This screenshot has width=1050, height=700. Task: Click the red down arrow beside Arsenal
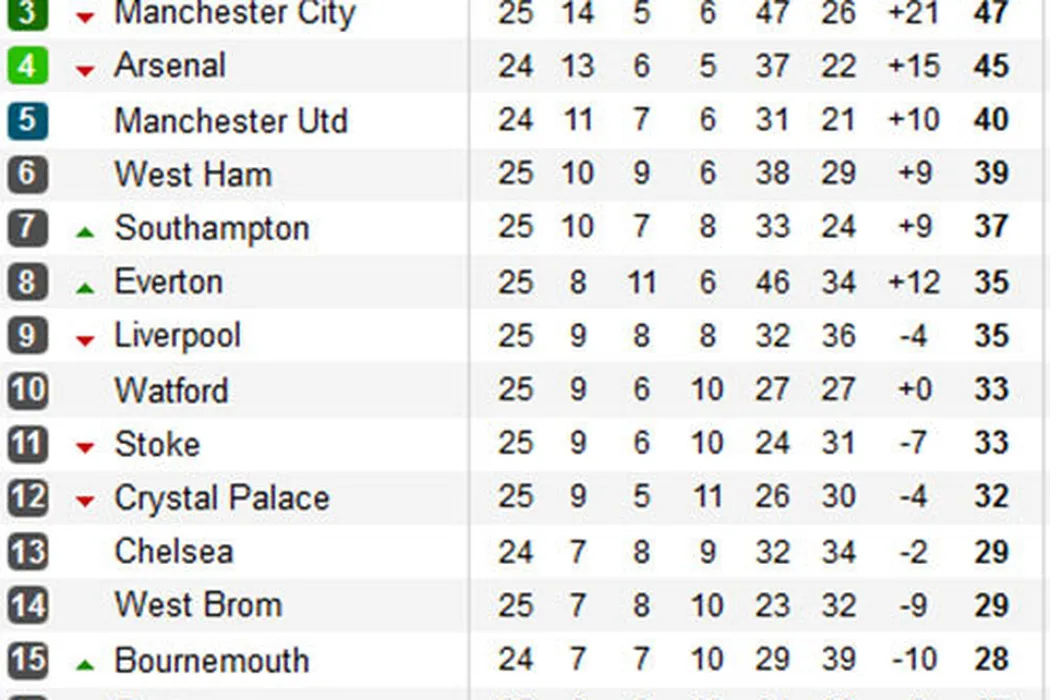click(x=86, y=70)
